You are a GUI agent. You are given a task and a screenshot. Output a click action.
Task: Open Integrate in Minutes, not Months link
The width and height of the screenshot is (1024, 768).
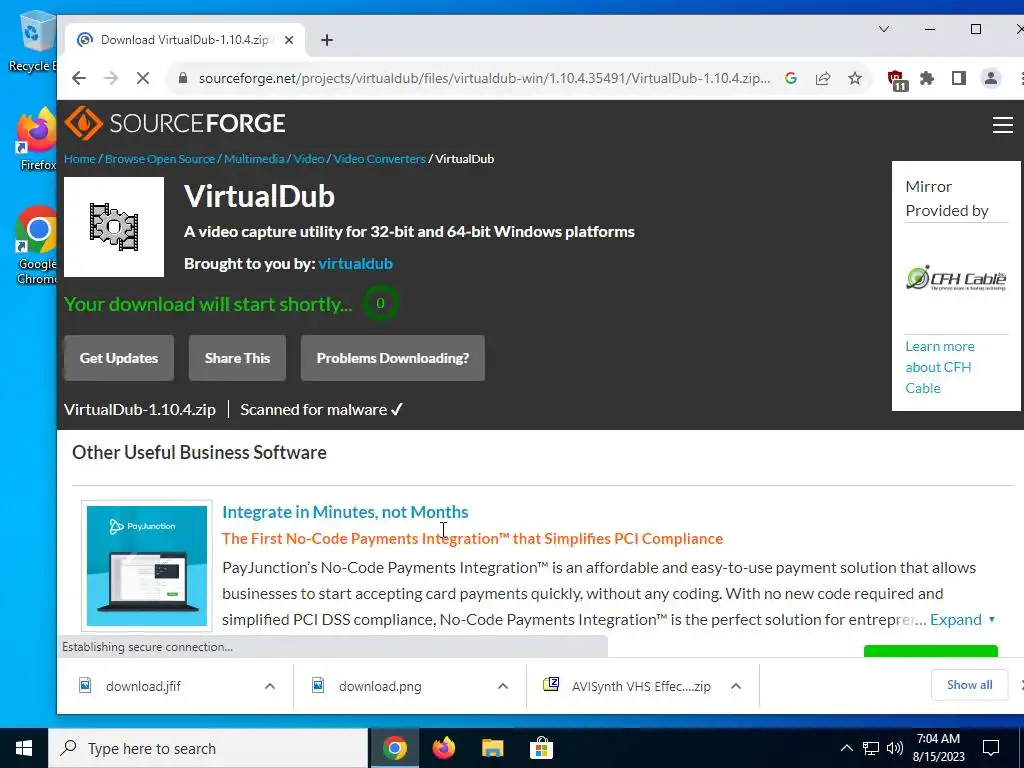(345, 512)
